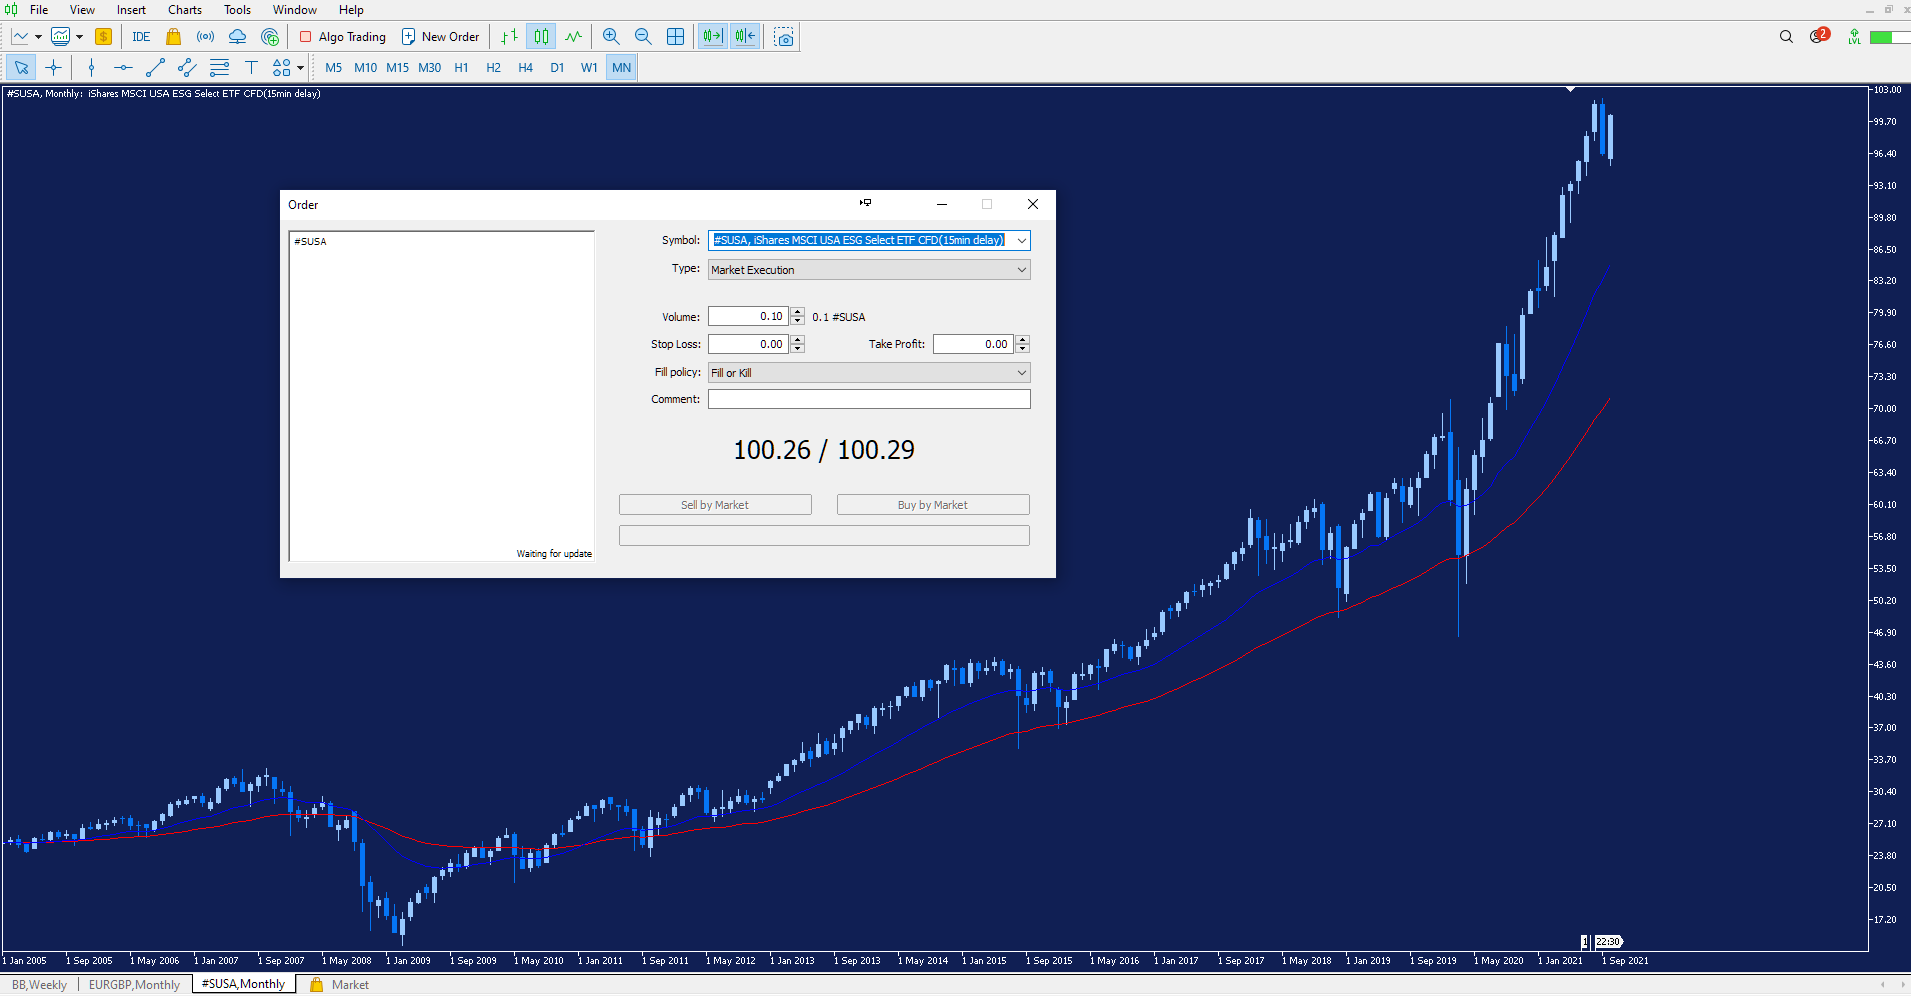Switch to the BB,Weekly chart tab

pos(39,985)
